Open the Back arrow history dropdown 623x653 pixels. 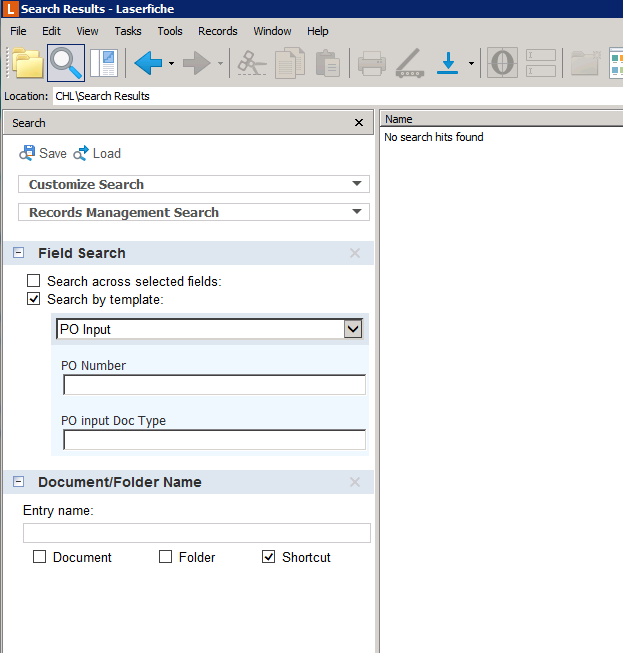pos(171,63)
